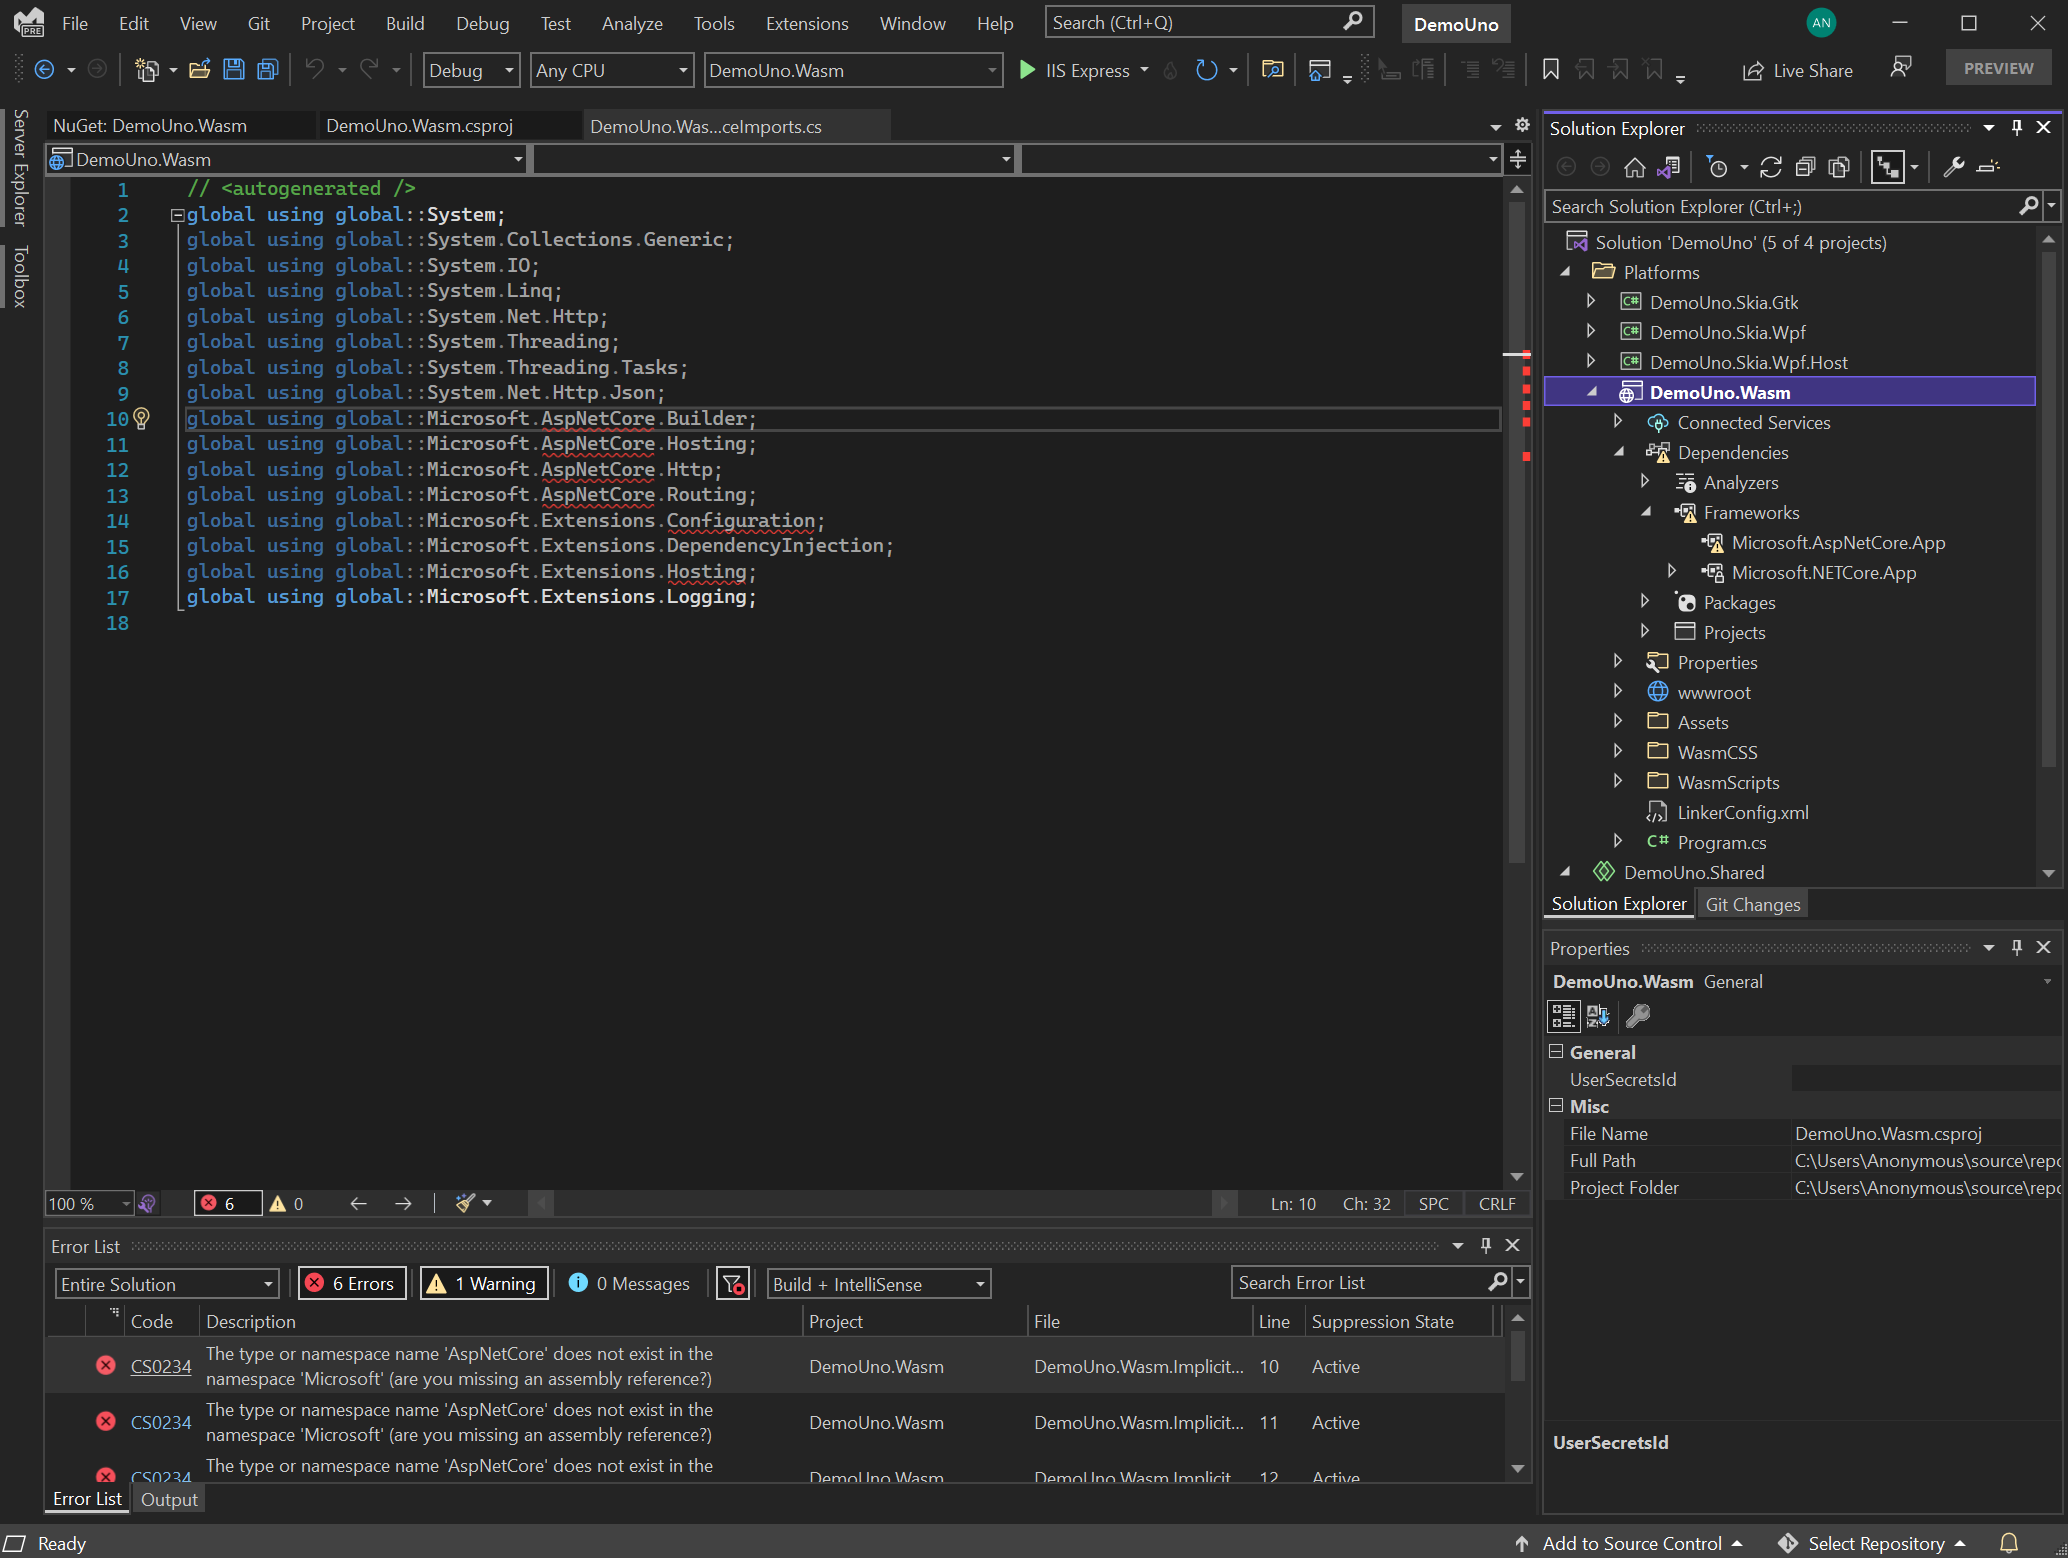Open the Extensions menu

click(806, 23)
